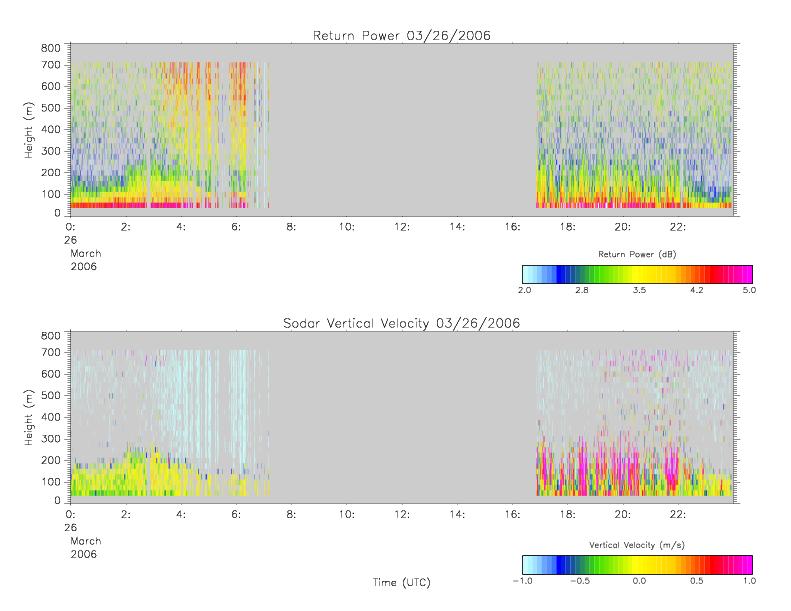Click the "Time (UTC)" axis label

(402, 582)
